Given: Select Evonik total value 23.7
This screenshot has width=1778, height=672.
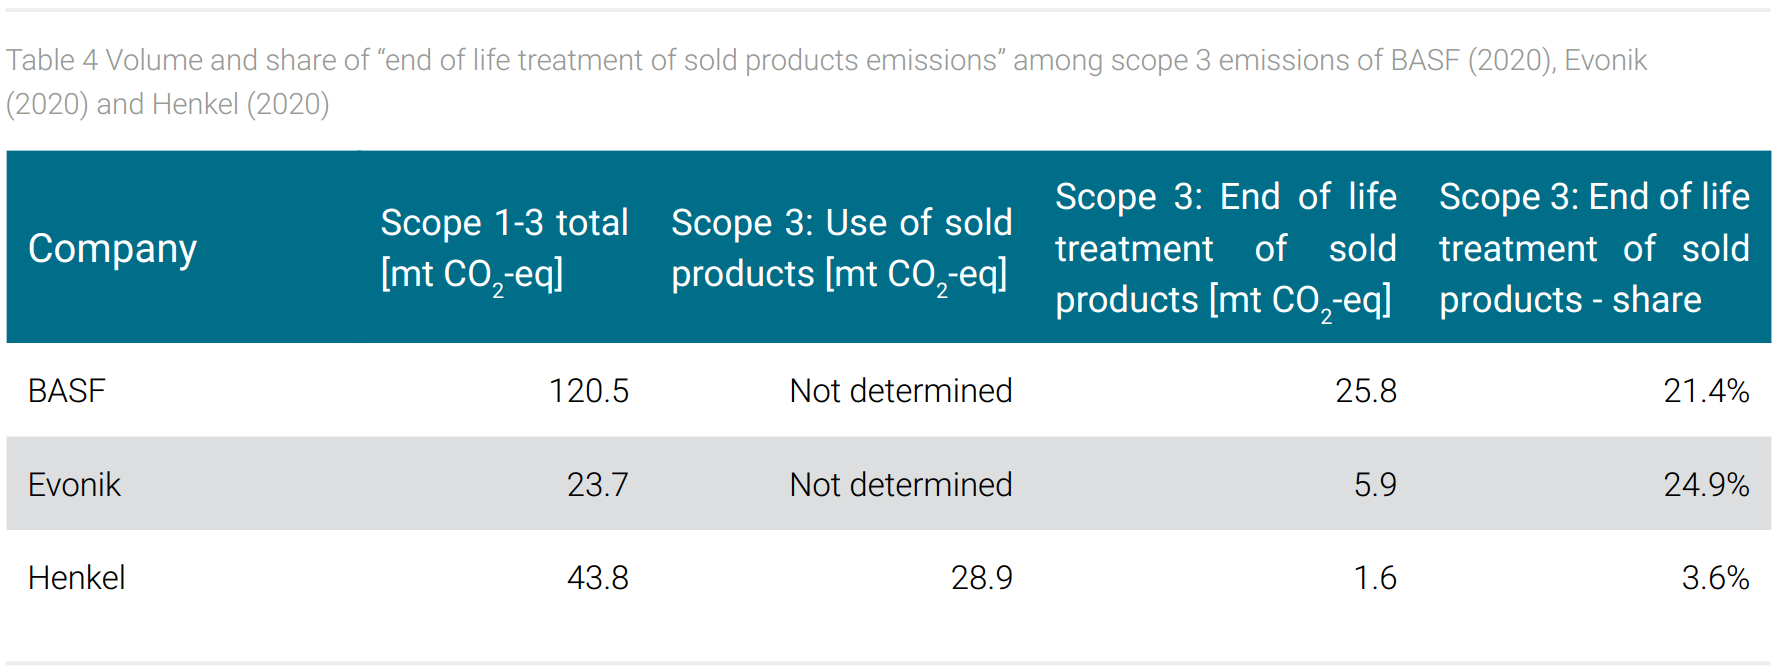Looking at the screenshot, I should [x=597, y=485].
